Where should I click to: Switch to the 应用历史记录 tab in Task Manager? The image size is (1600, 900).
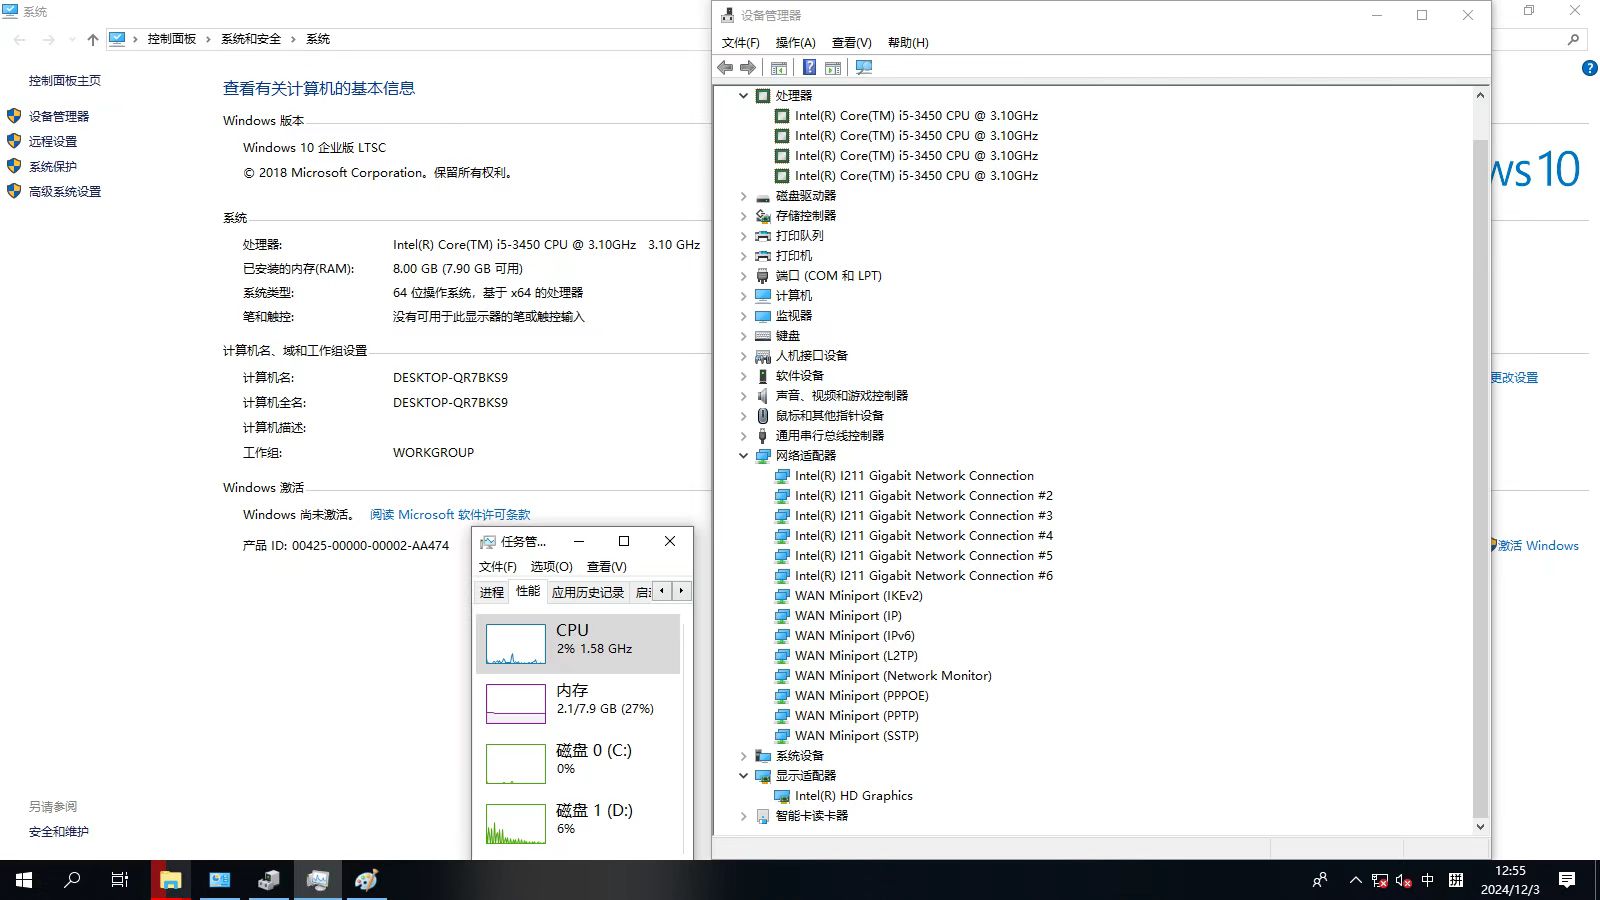(588, 592)
